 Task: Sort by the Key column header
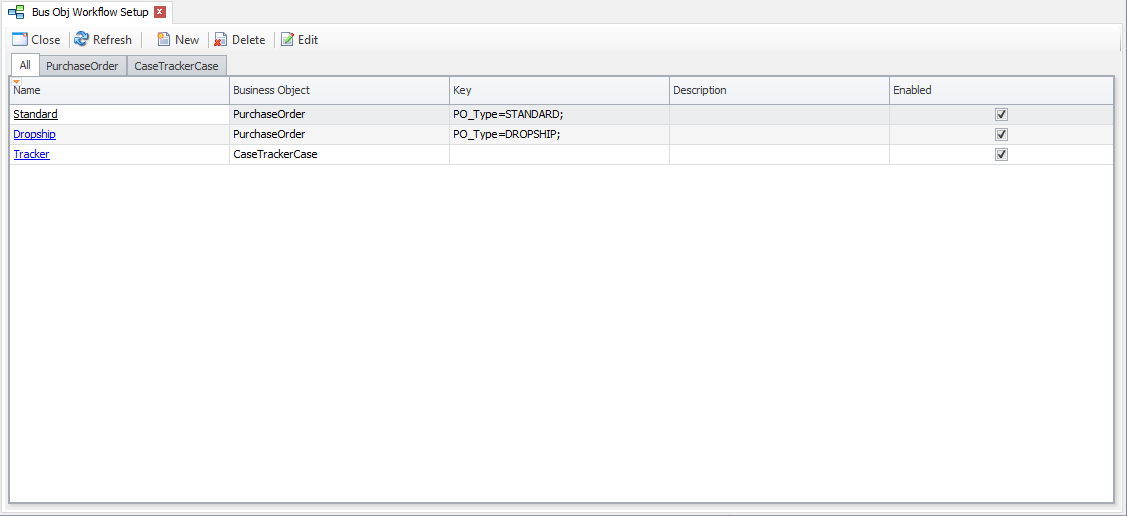pos(559,90)
